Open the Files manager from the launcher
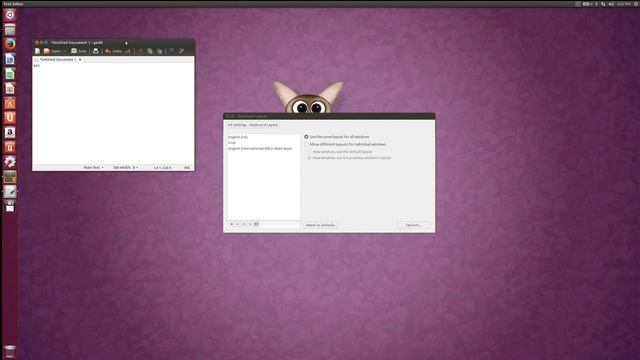This screenshot has height=360, width=640. click(10, 29)
